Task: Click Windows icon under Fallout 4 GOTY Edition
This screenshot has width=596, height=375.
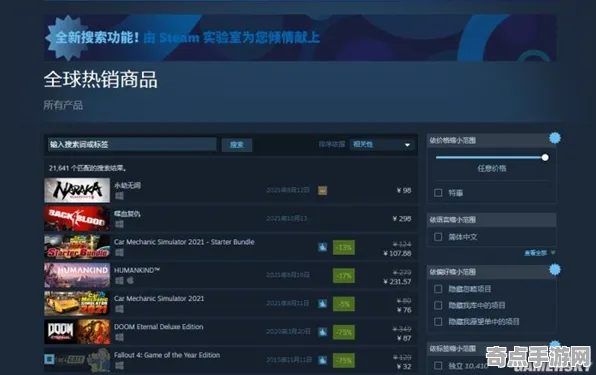Action: pos(119,366)
